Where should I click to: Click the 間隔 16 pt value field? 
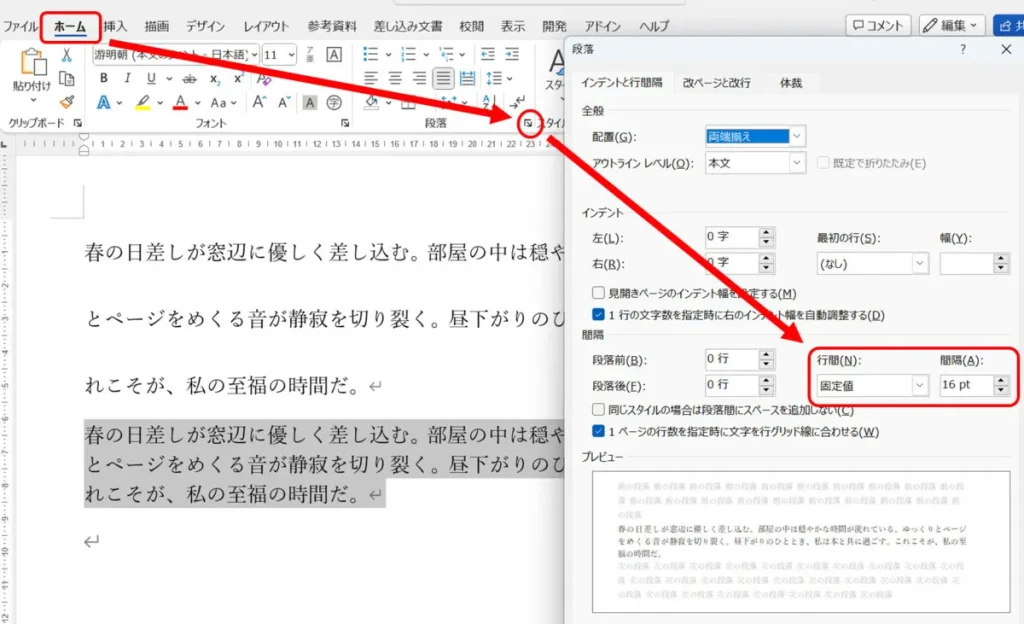coord(967,385)
